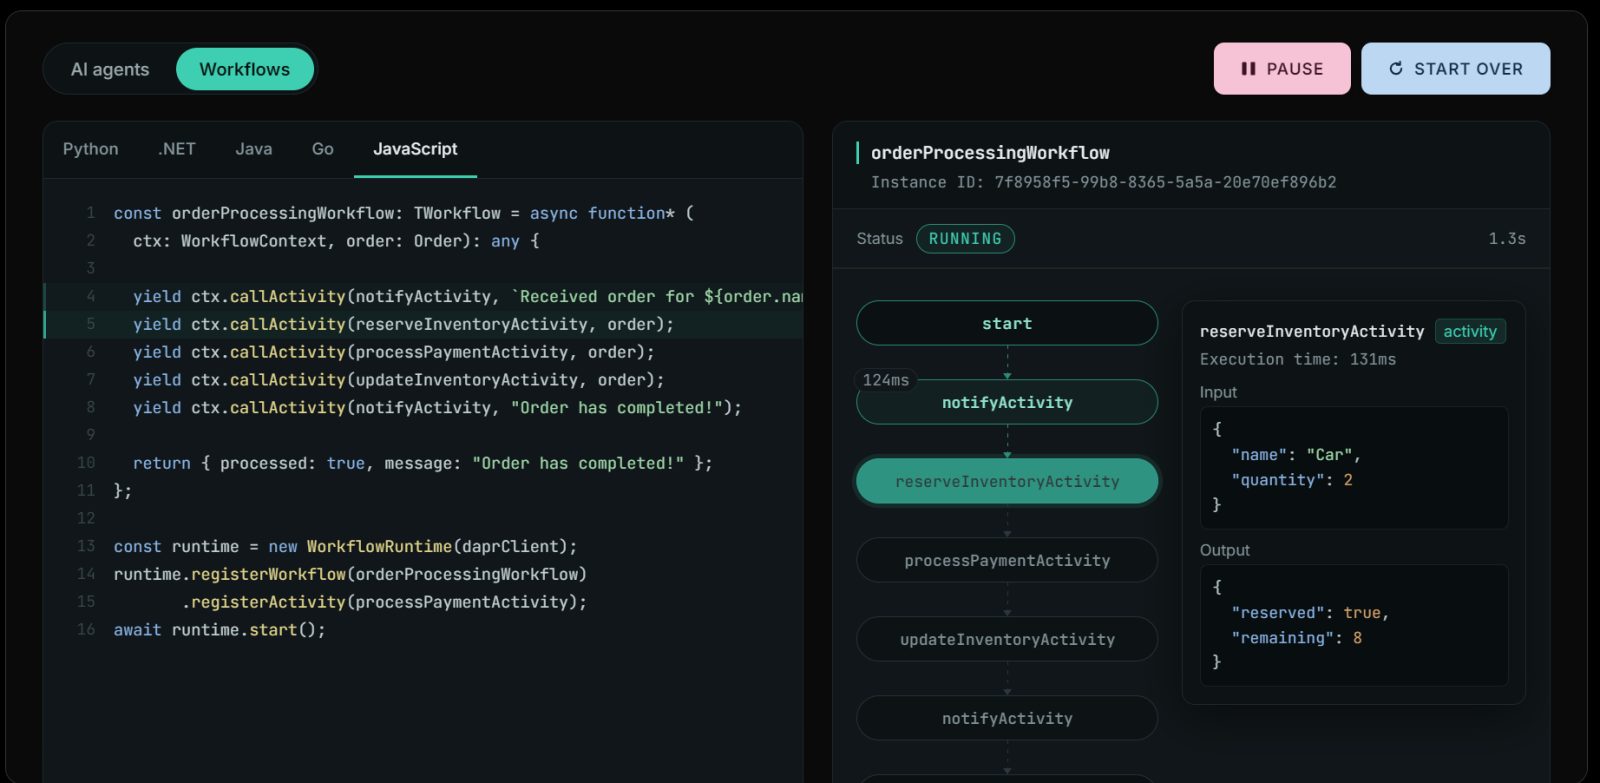Click the "name": "Car" line in Input

tap(1296, 454)
